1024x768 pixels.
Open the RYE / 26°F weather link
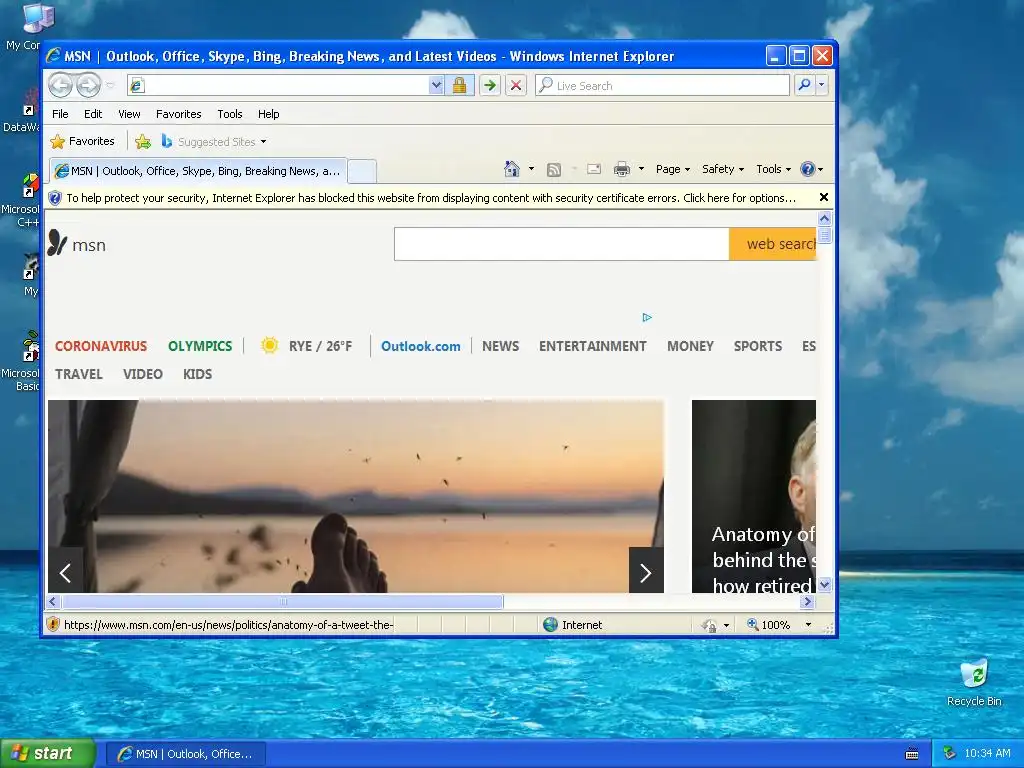320,346
